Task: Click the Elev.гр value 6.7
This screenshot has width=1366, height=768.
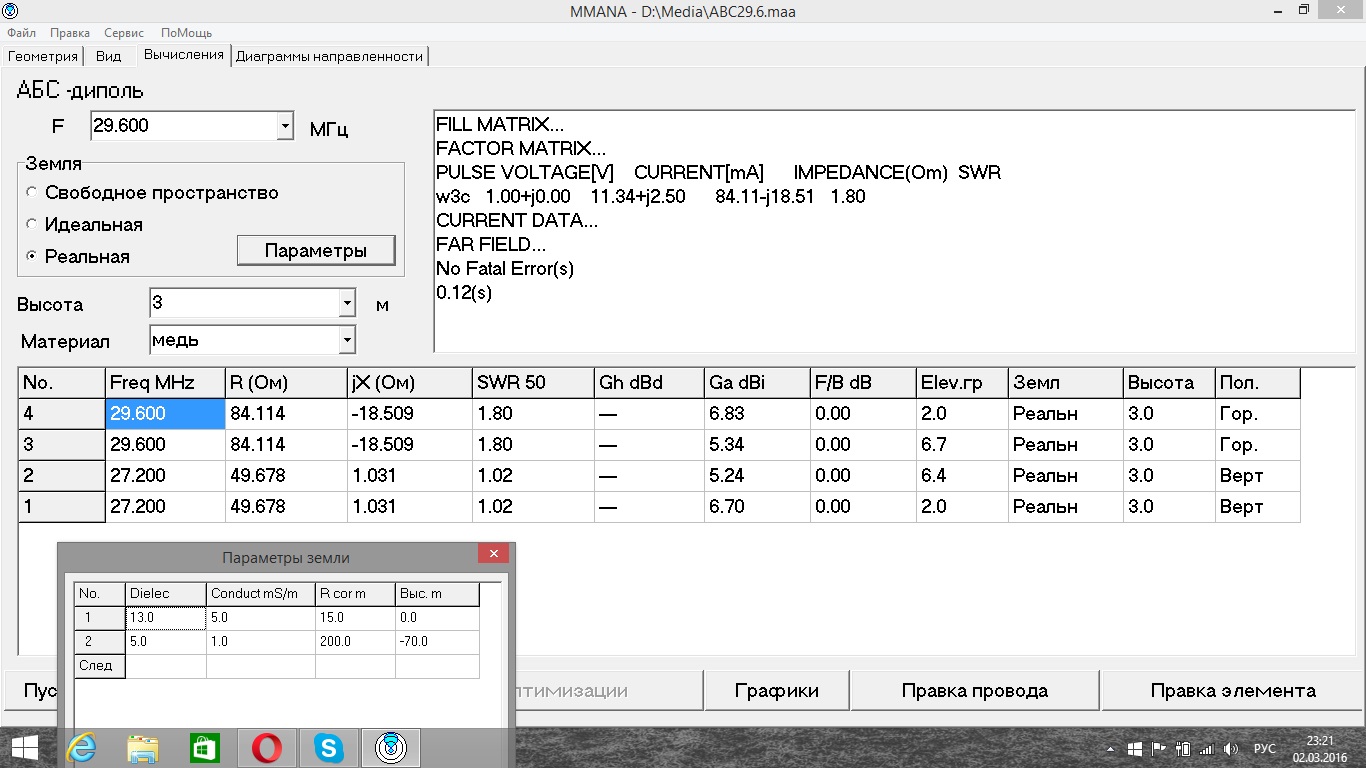Action: [x=962, y=445]
